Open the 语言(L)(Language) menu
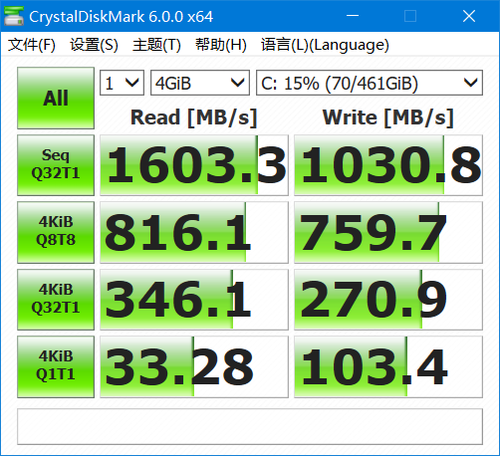This screenshot has width=500, height=456. 325,45
